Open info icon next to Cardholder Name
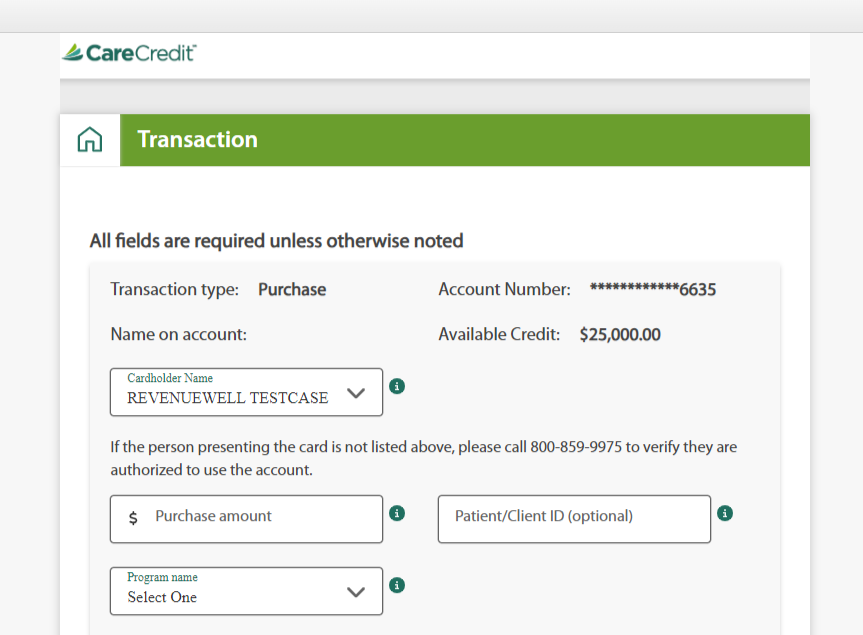 tap(397, 386)
